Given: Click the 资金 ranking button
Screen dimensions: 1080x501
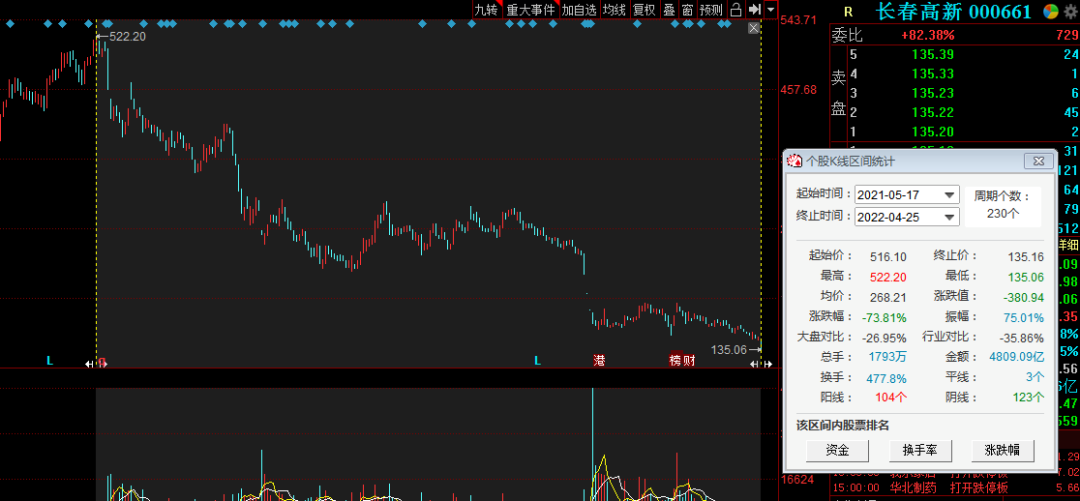Looking at the screenshot, I should tap(838, 450).
